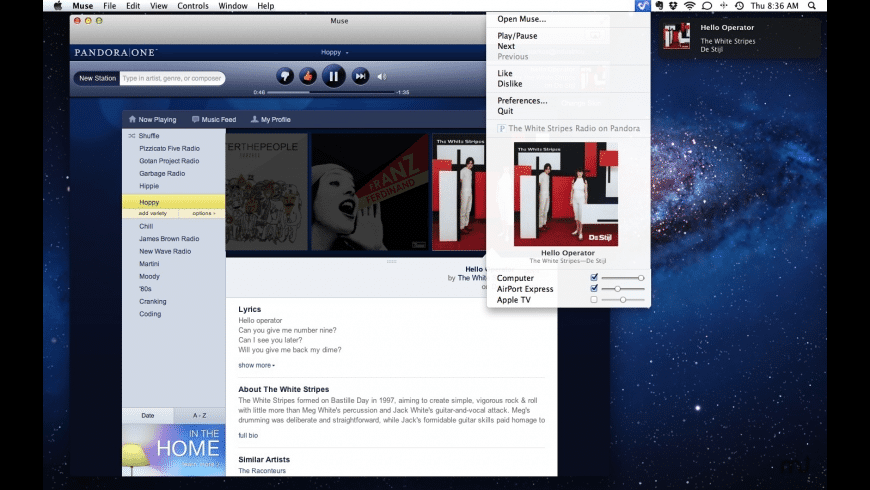The image size is (870, 490).
Task: Click the thumbs down button in Pandora player
Action: (x=285, y=76)
